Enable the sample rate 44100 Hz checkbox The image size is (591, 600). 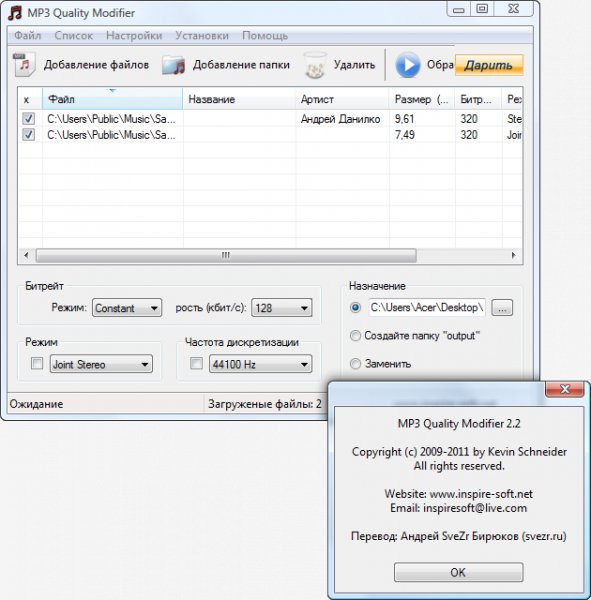196,363
